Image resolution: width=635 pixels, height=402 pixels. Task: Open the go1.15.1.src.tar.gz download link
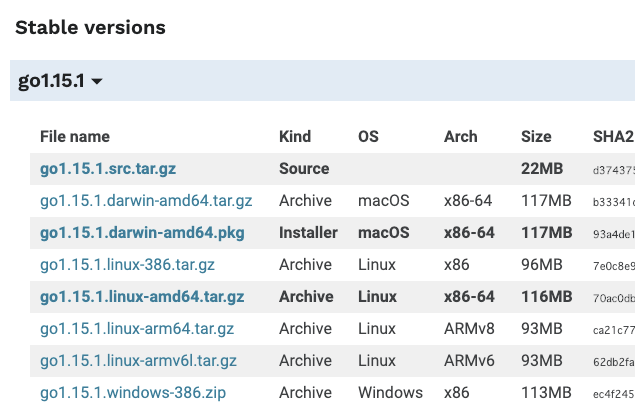click(x=108, y=169)
